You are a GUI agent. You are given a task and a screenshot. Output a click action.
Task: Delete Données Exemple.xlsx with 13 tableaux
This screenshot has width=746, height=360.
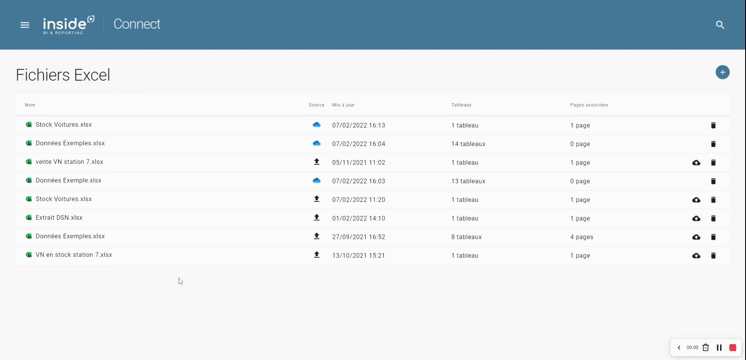(713, 181)
